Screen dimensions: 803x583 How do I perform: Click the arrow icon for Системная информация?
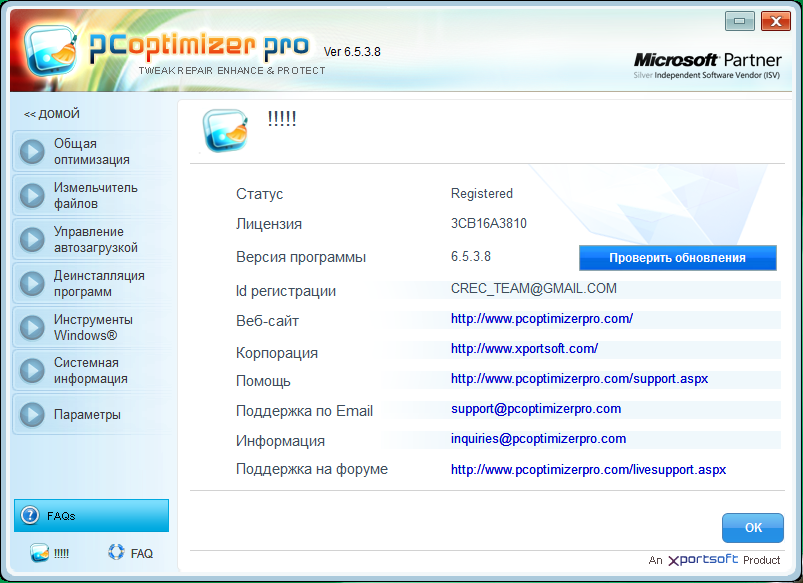(33, 371)
